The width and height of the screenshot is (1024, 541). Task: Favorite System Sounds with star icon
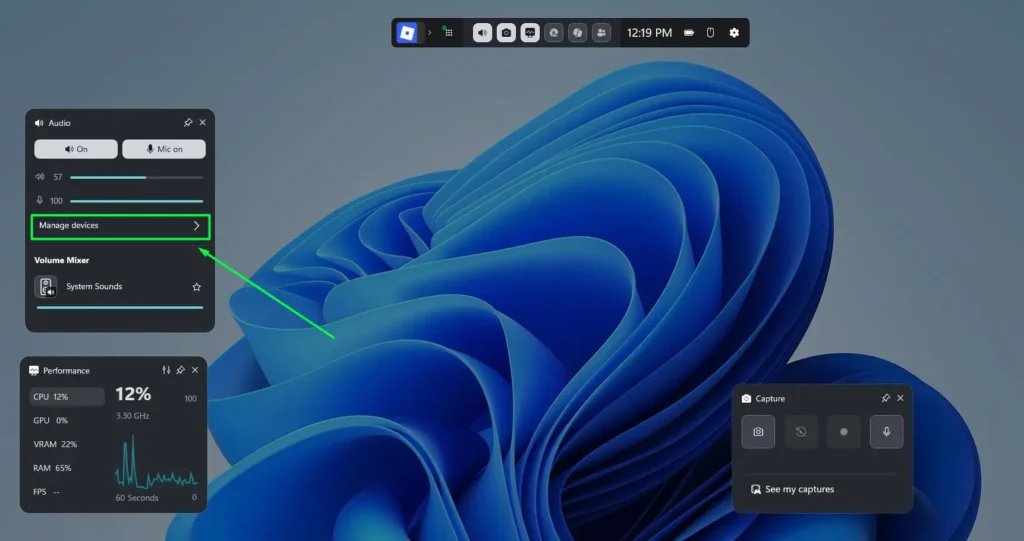click(x=197, y=287)
